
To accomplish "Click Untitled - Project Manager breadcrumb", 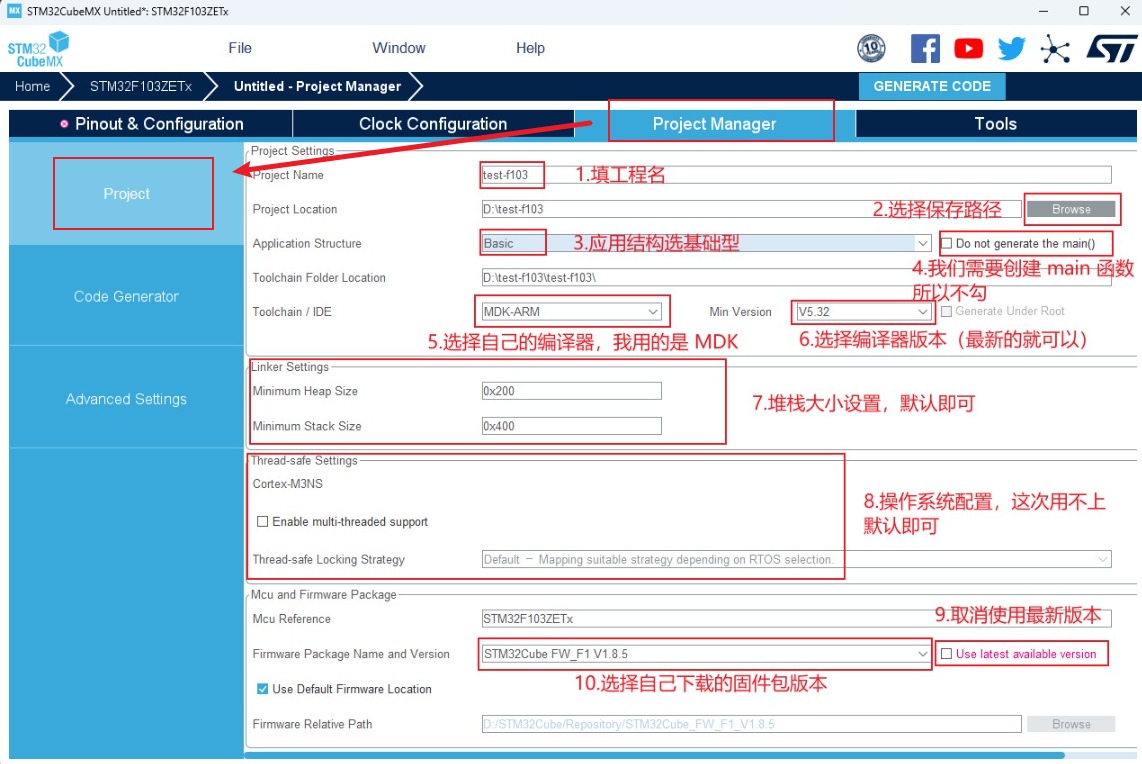I will click(x=318, y=86).
